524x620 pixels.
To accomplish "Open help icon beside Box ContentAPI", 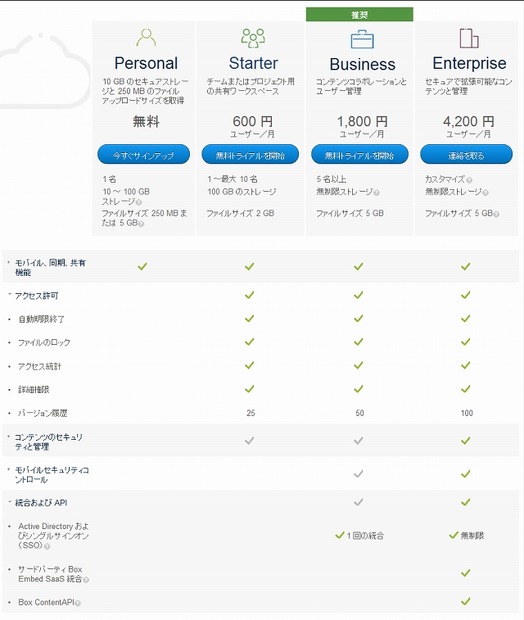I will point(78,603).
